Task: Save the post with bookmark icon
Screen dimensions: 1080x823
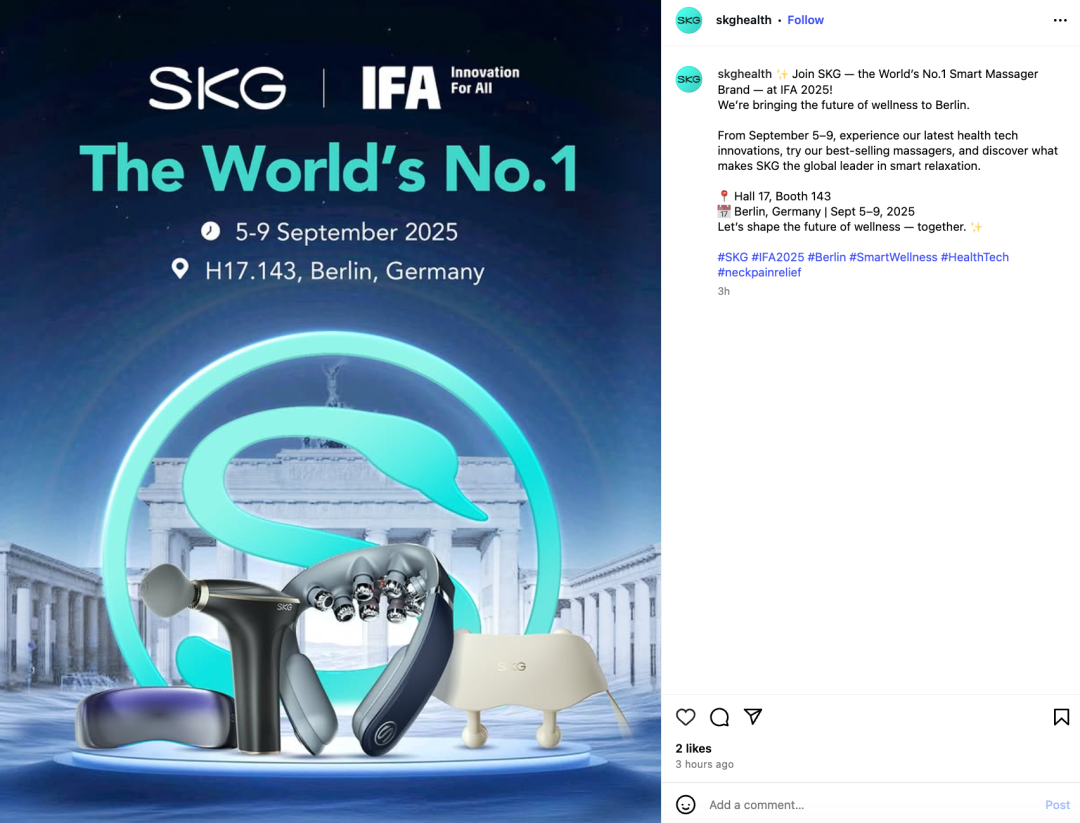Action: [1061, 717]
